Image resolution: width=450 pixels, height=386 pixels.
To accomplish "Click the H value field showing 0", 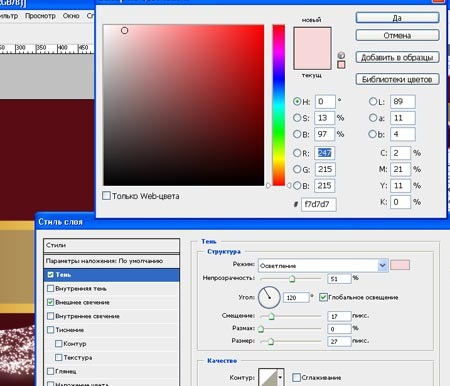I will pos(325,101).
